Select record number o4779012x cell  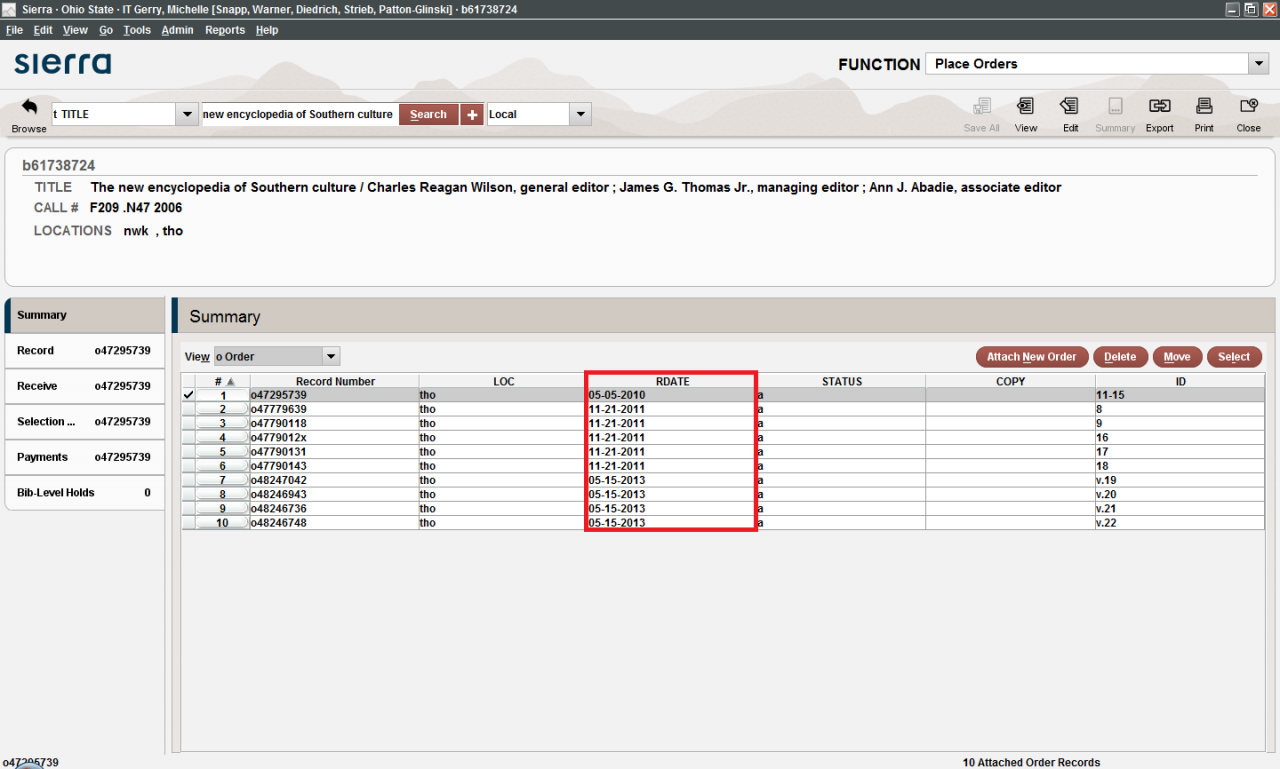(x=335, y=437)
